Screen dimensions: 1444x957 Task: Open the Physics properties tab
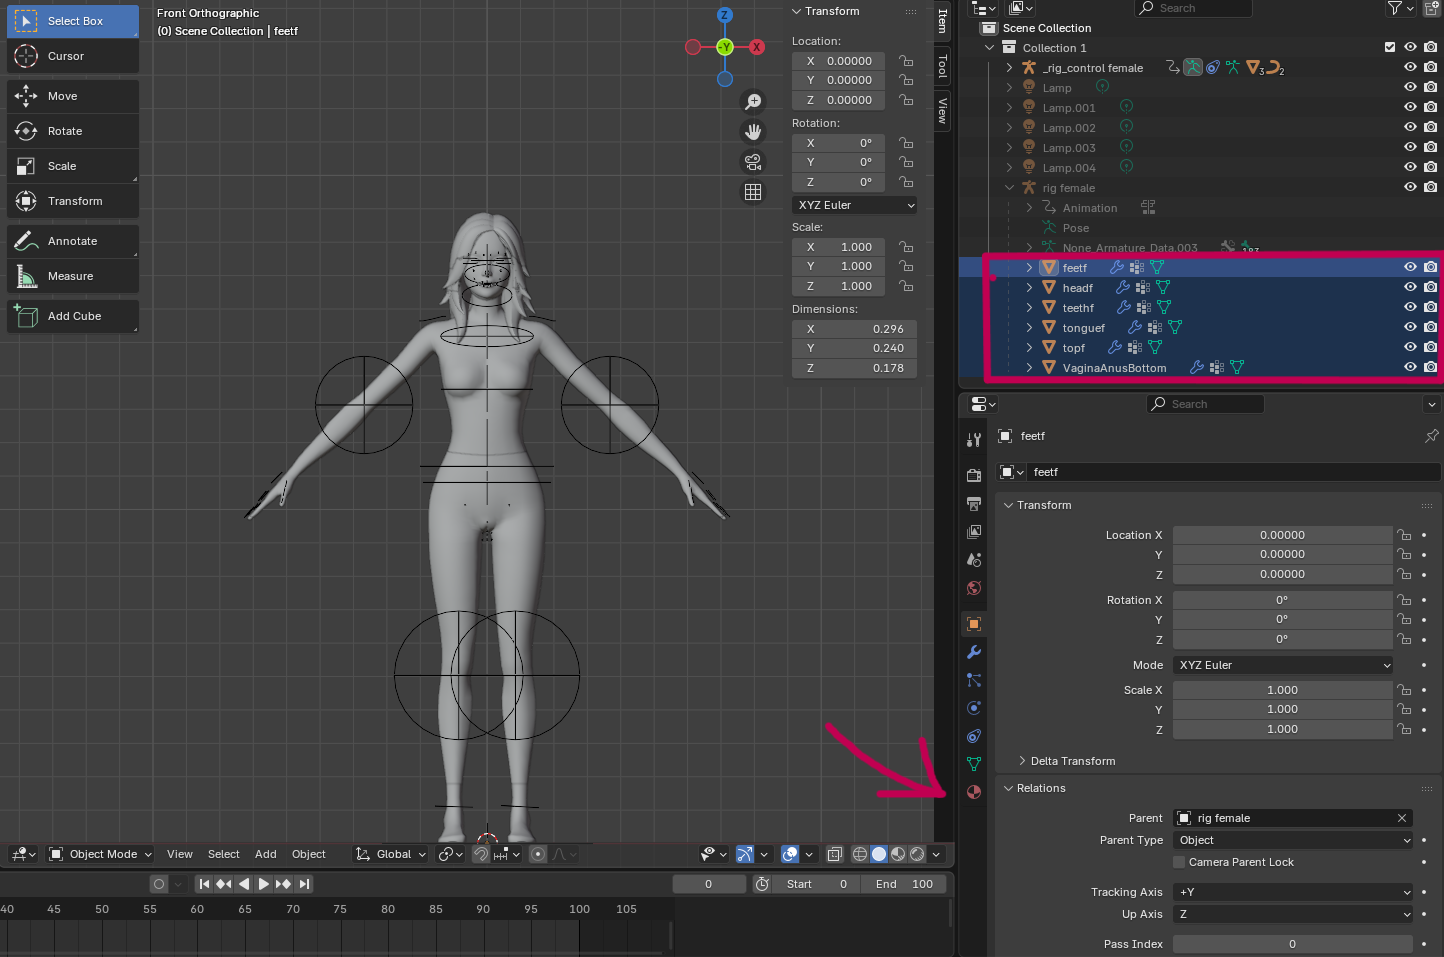pyautogui.click(x=974, y=708)
